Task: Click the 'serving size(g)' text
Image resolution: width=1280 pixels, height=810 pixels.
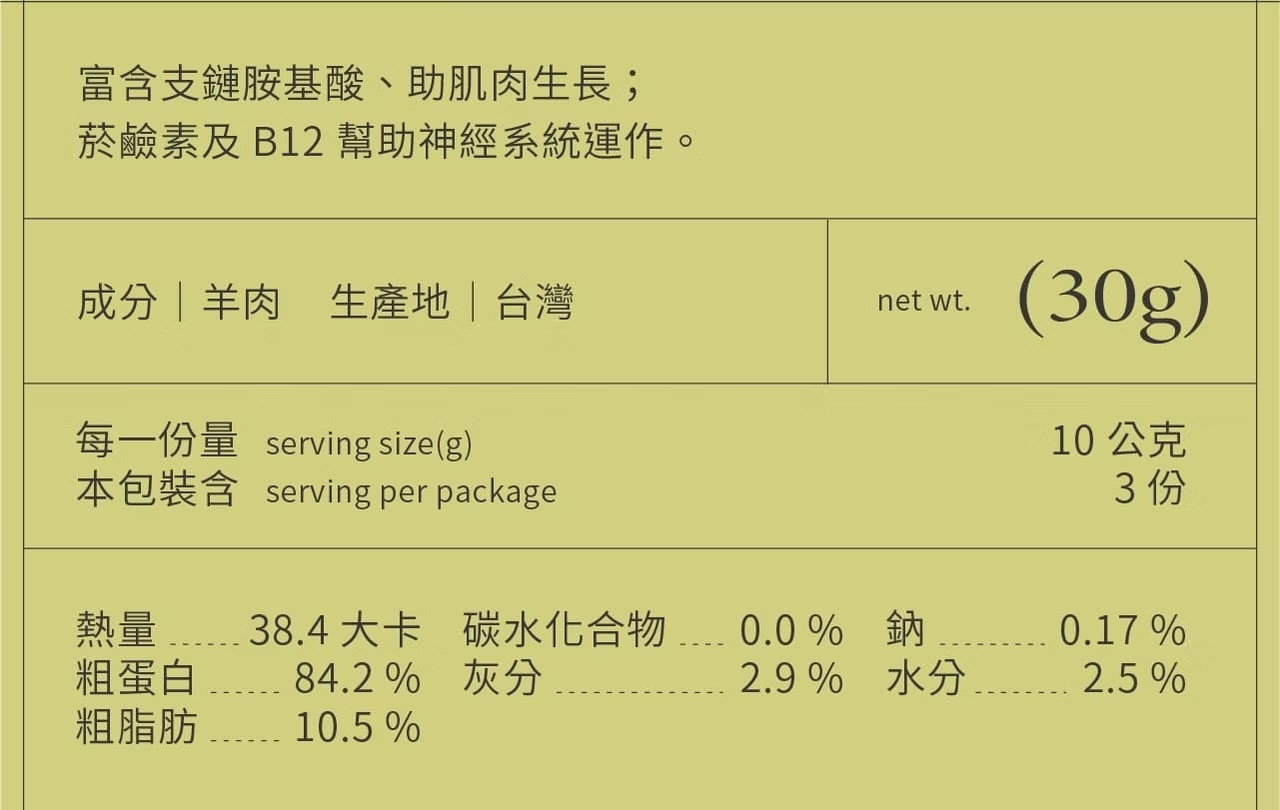Action: (368, 443)
